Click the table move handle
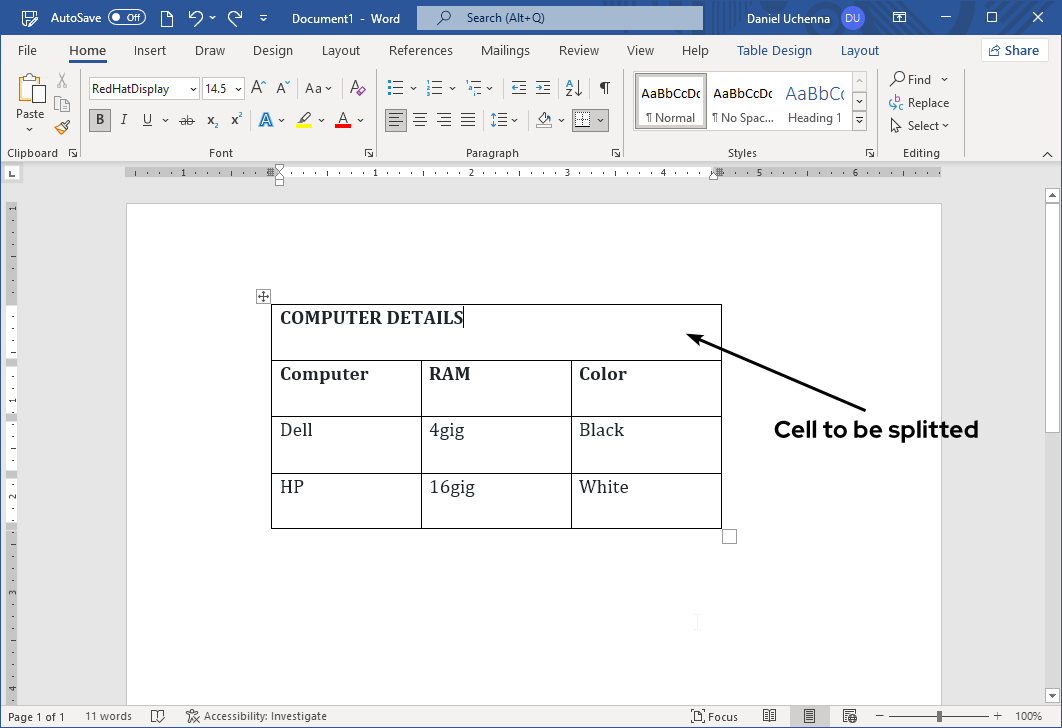1062x728 pixels. [x=263, y=296]
